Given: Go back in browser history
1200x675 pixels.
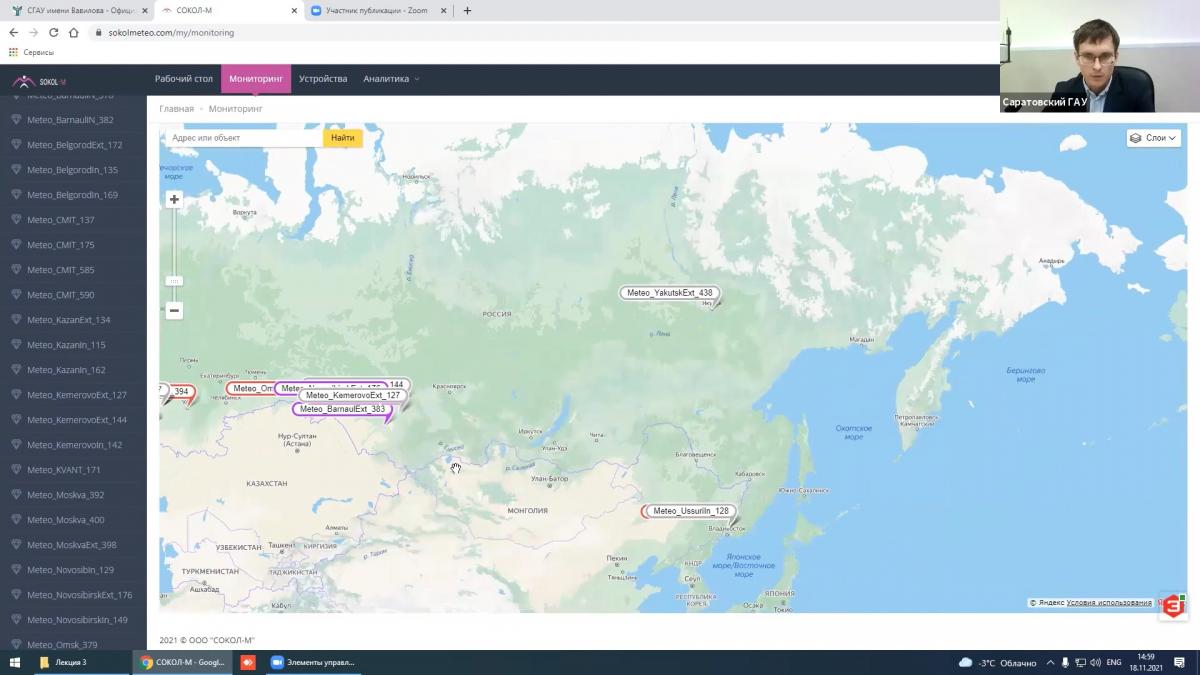Looking at the screenshot, I should point(14,32).
